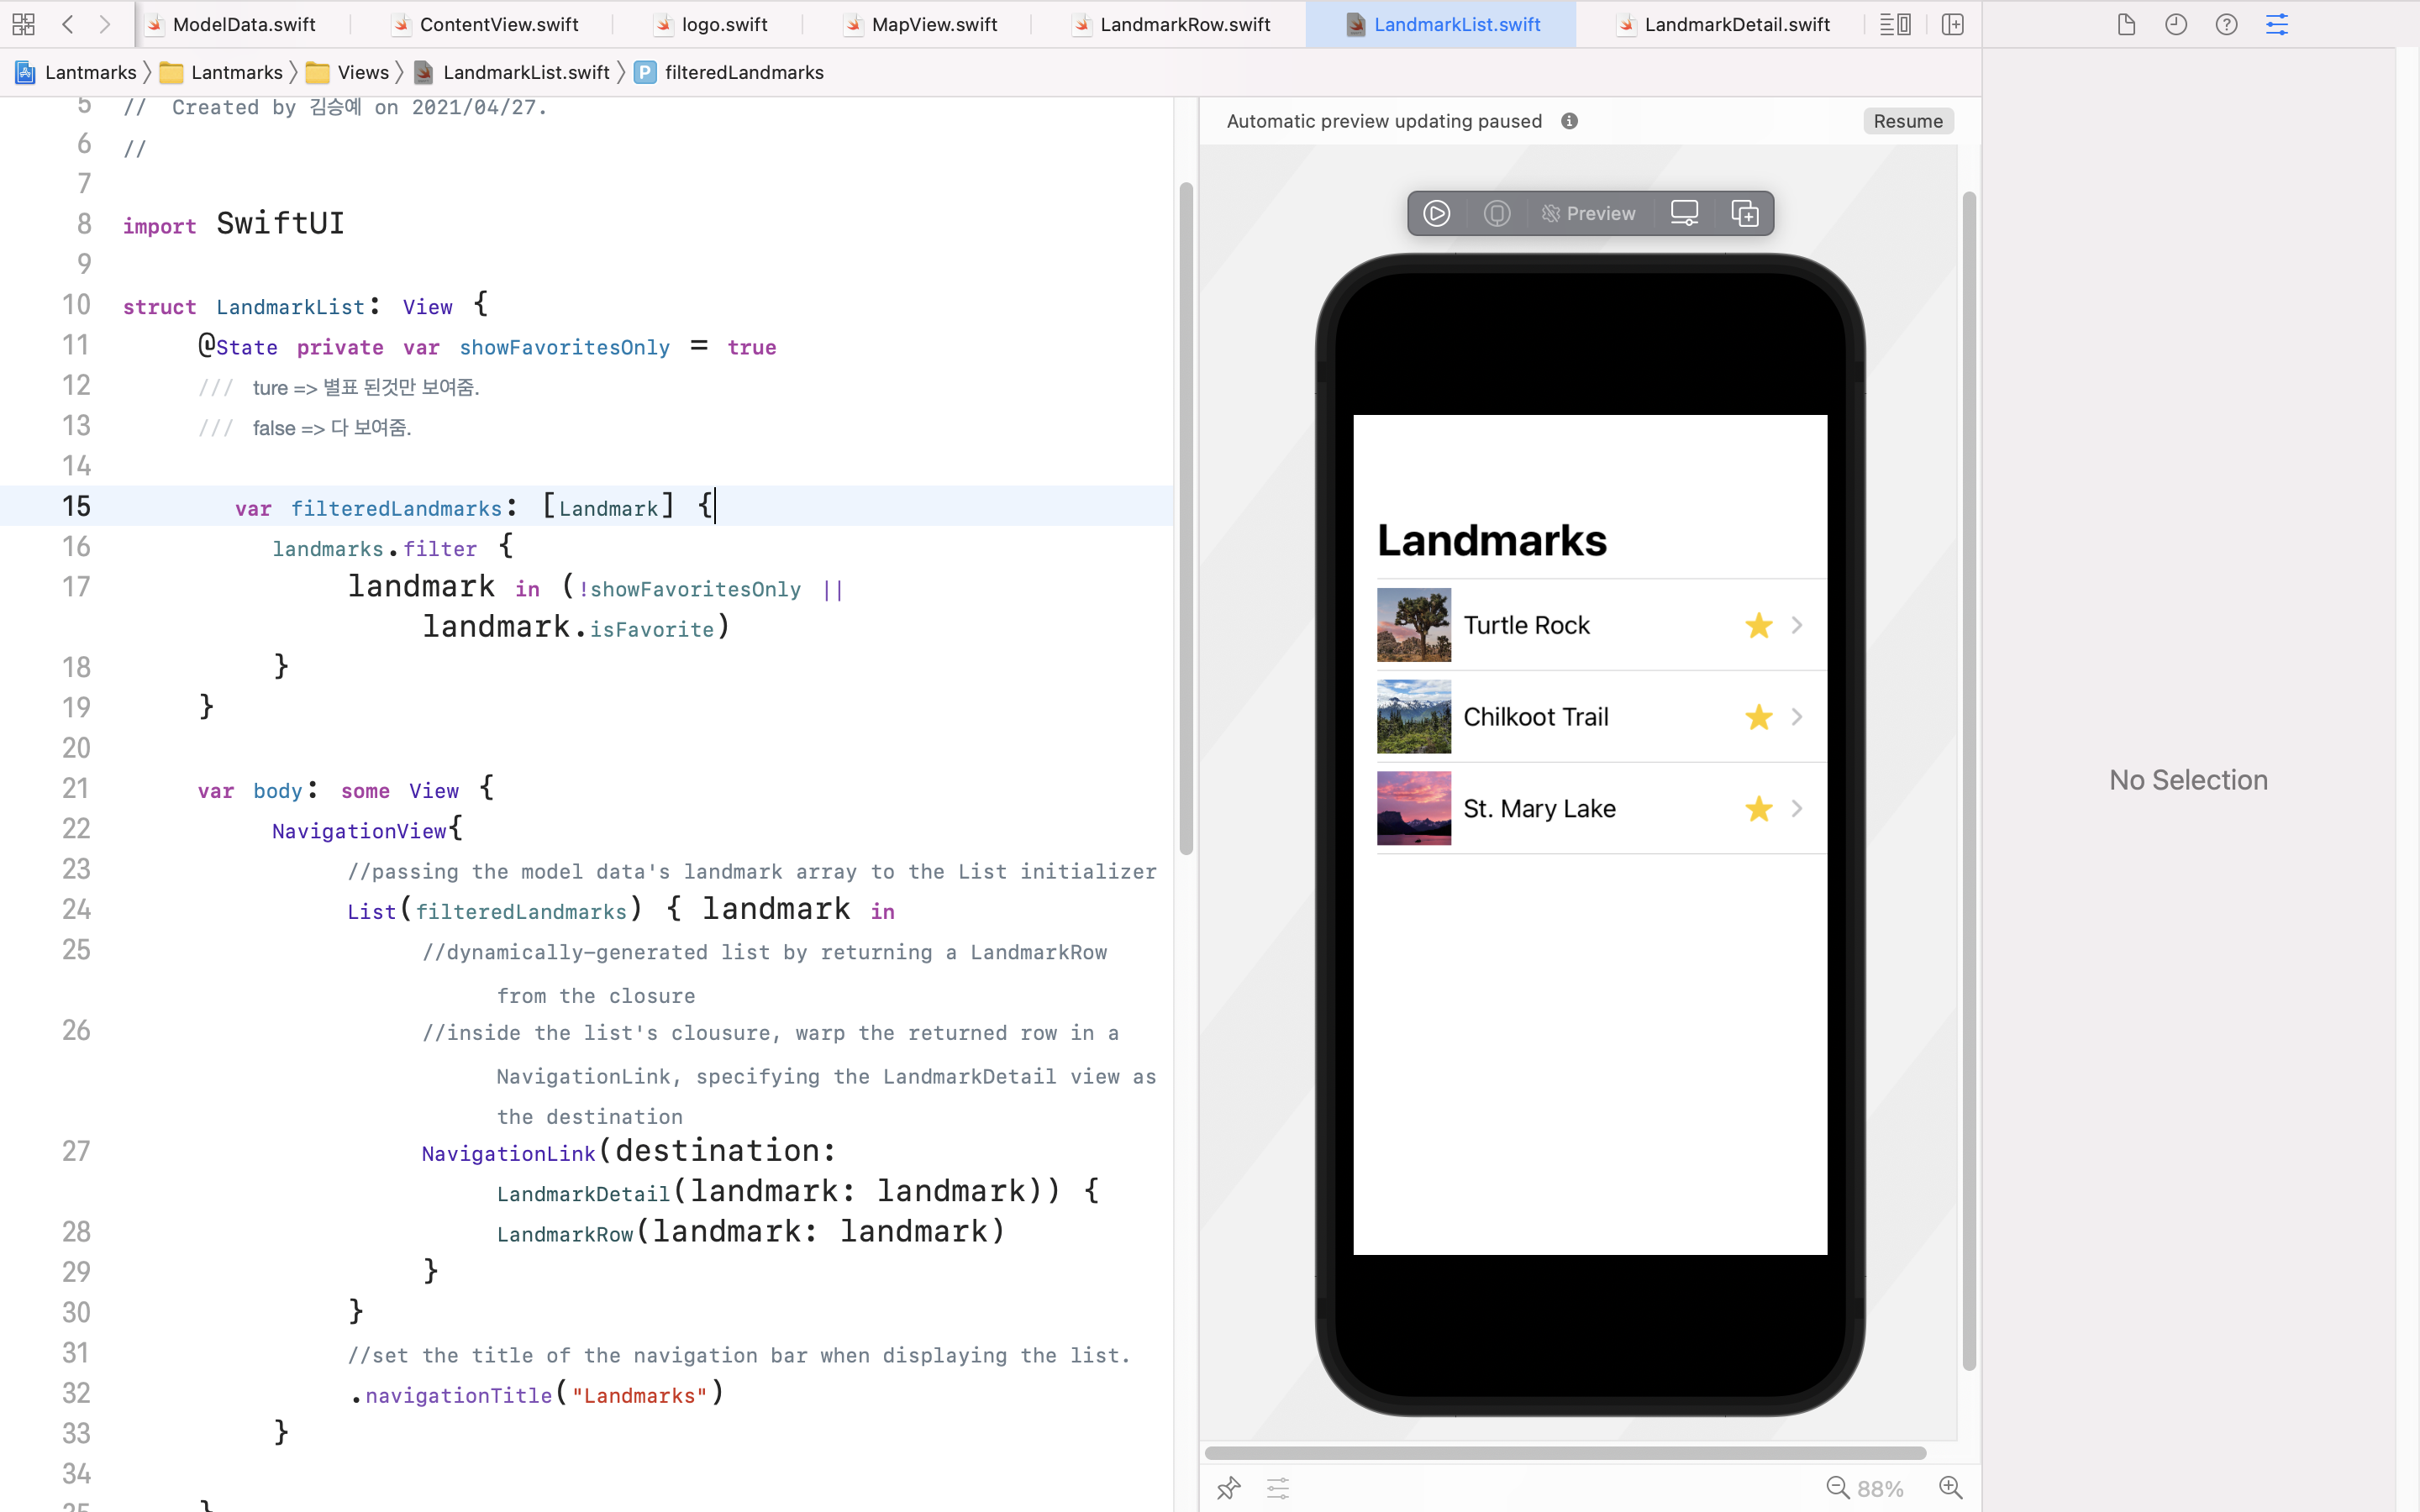Toggle the favorite star for Chilkoot Trail

[1757, 717]
